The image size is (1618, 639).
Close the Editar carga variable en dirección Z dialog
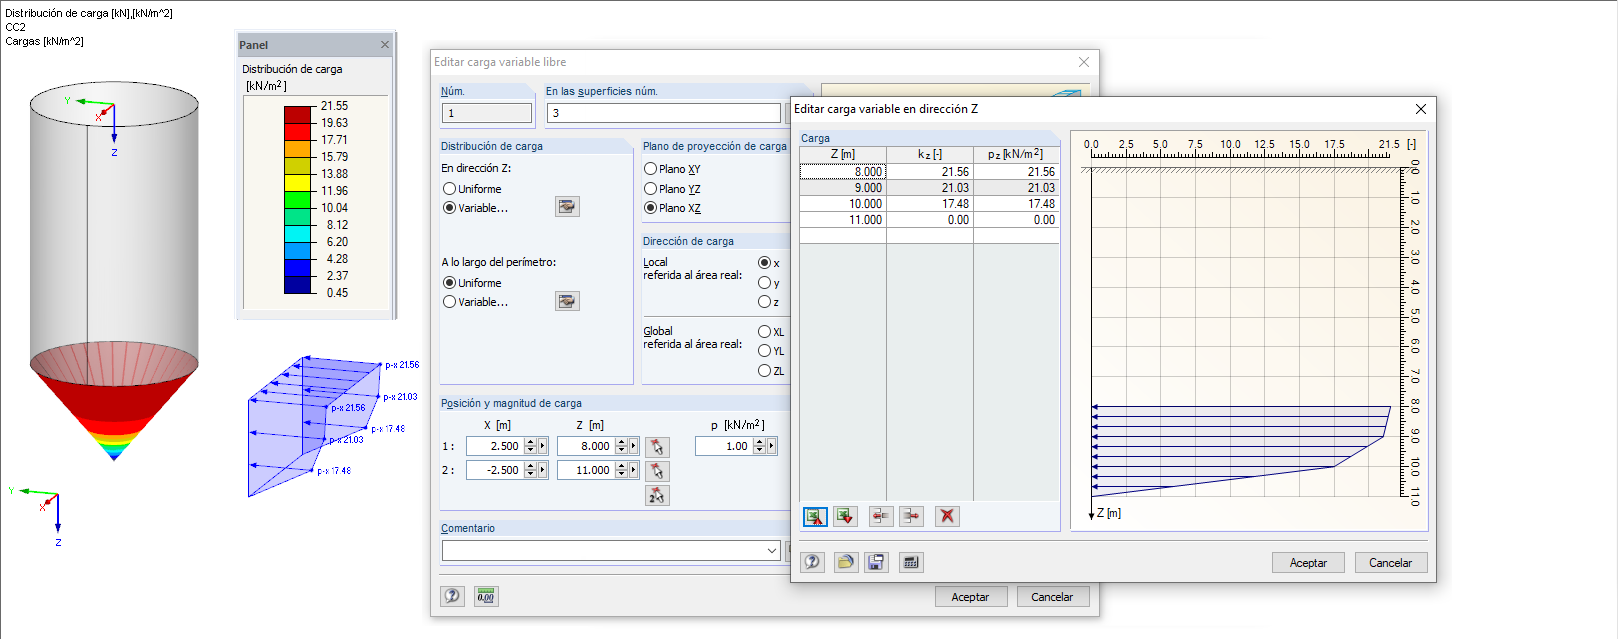click(1421, 109)
